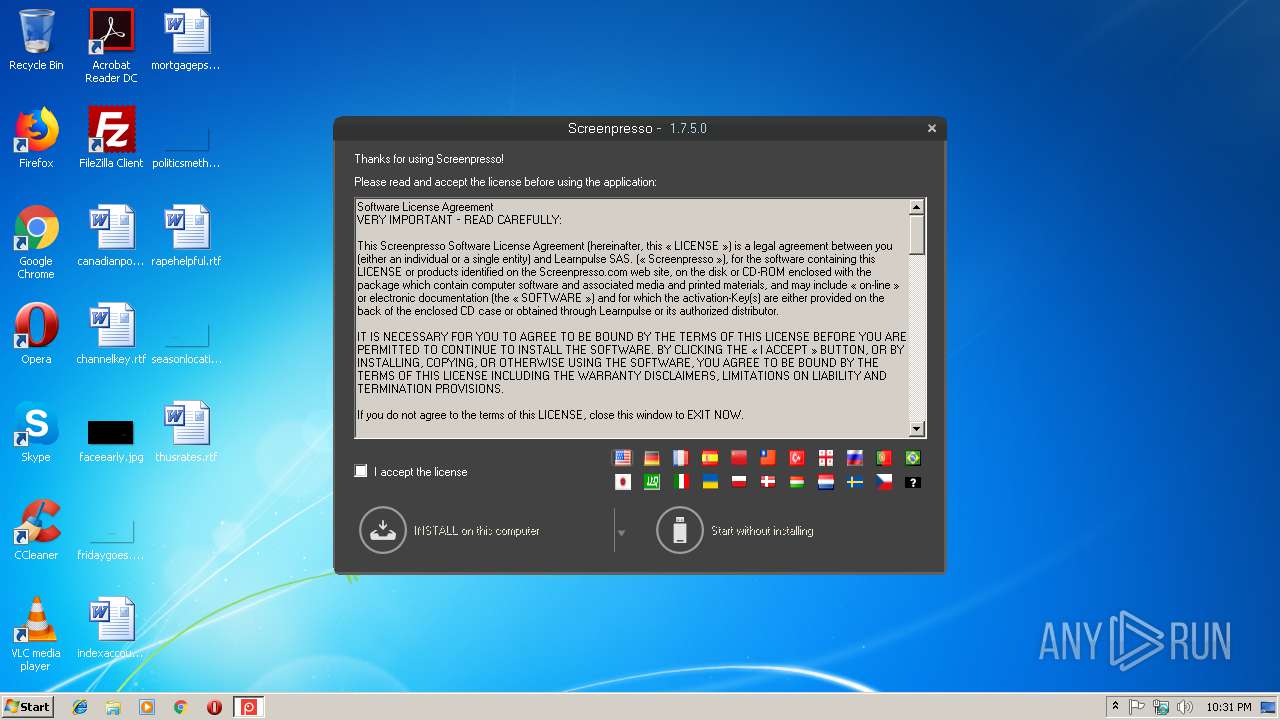Select the Brazilian flag language

(x=913, y=458)
